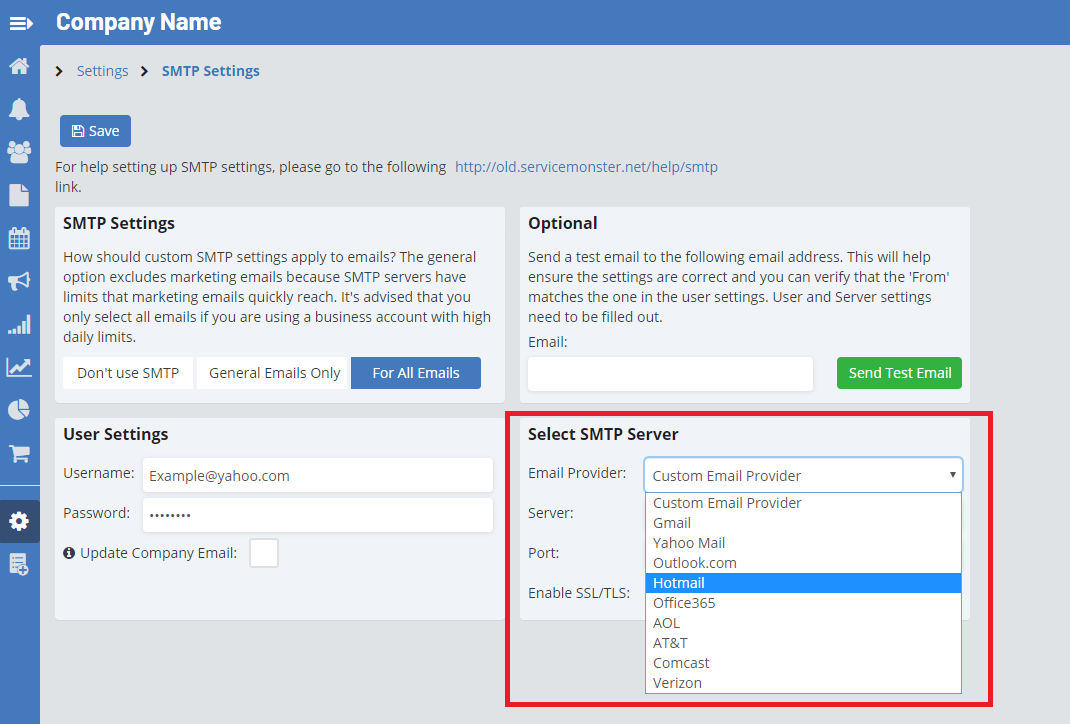Open the calendar icon in sidebar
1070x724 pixels.
pos(19,238)
